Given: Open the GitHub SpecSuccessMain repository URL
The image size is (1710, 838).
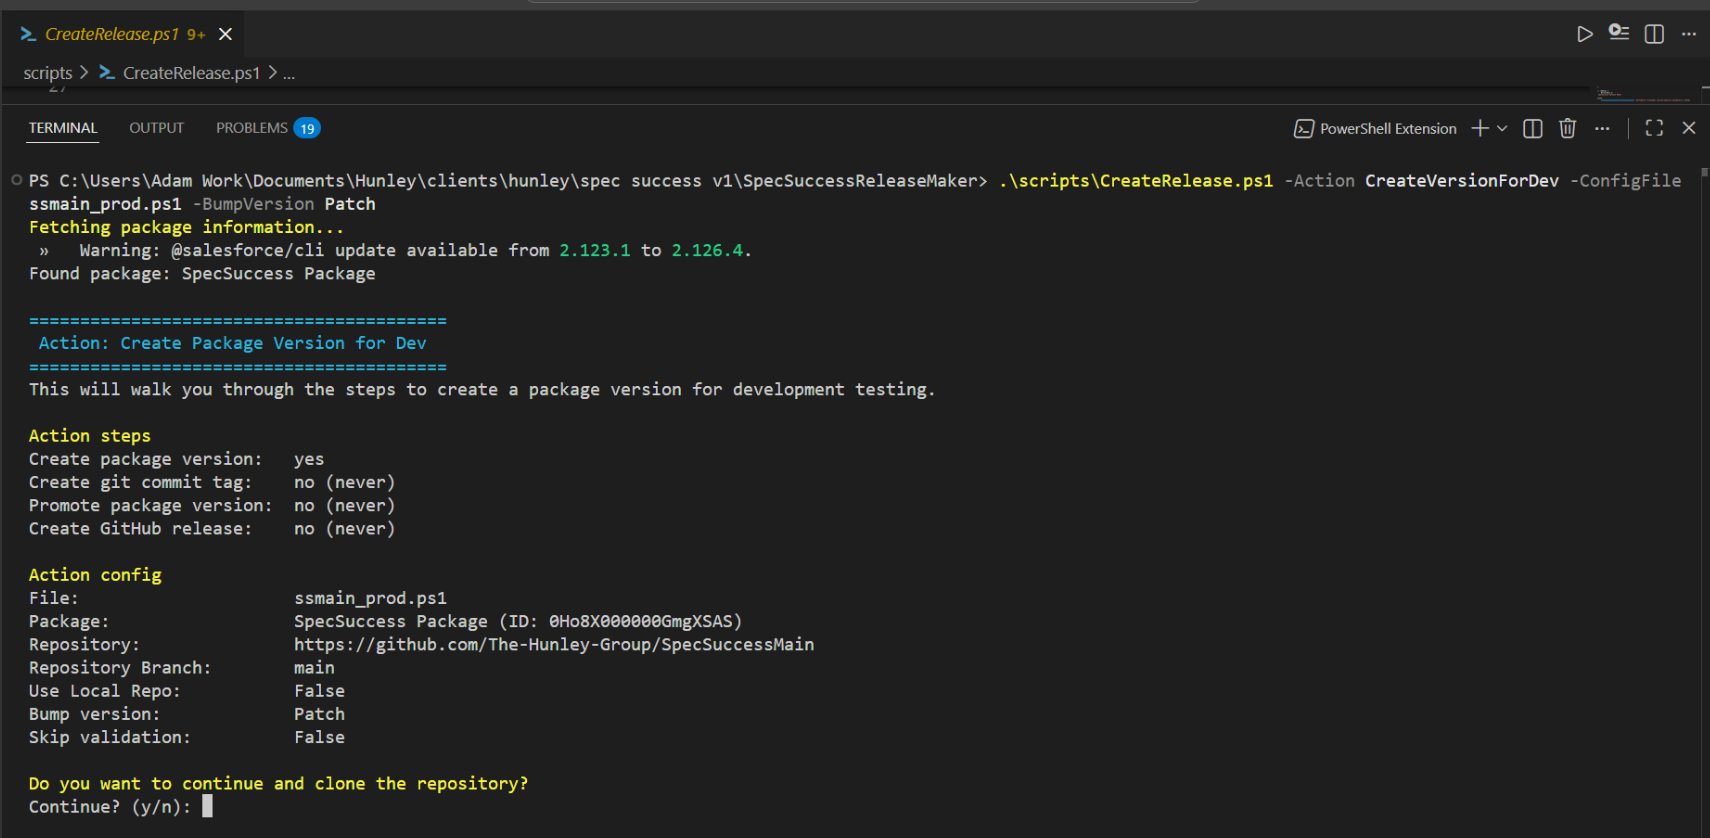Looking at the screenshot, I should [554, 644].
